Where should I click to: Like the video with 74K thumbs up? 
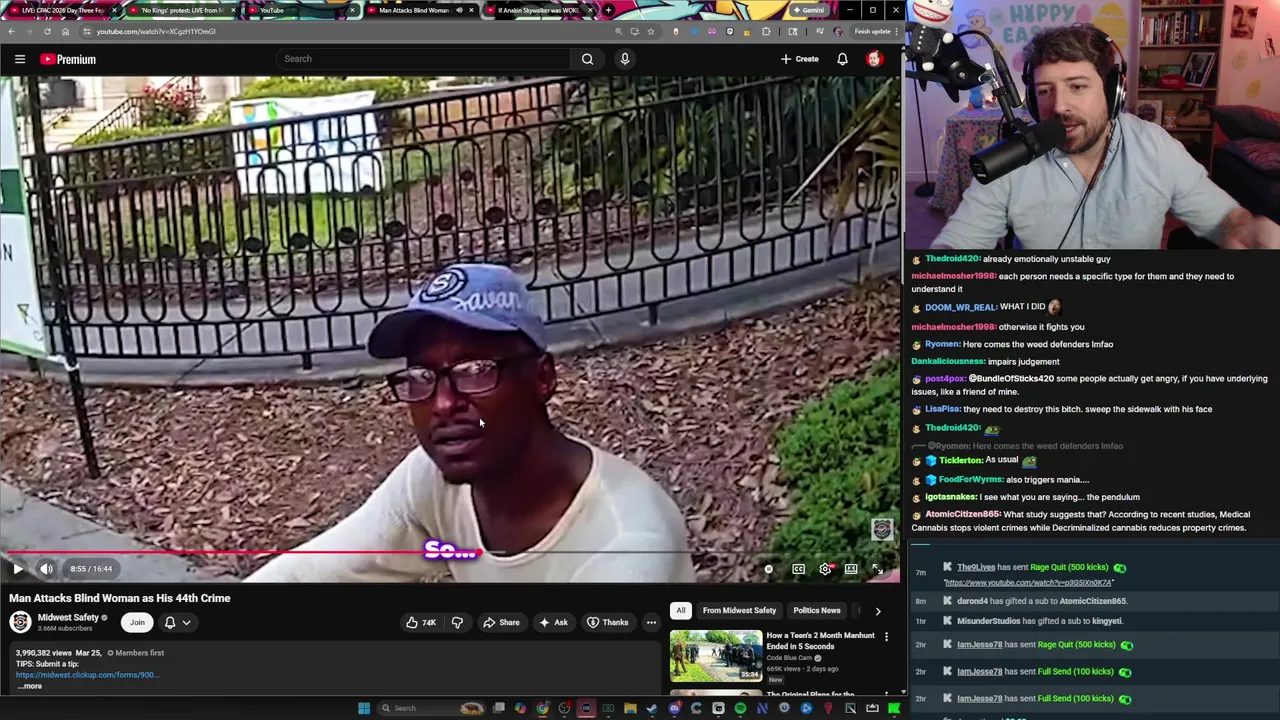point(421,622)
